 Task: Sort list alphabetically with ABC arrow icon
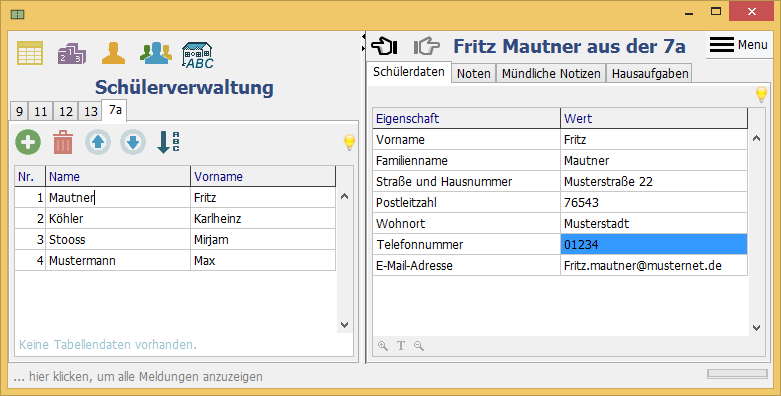click(x=168, y=142)
